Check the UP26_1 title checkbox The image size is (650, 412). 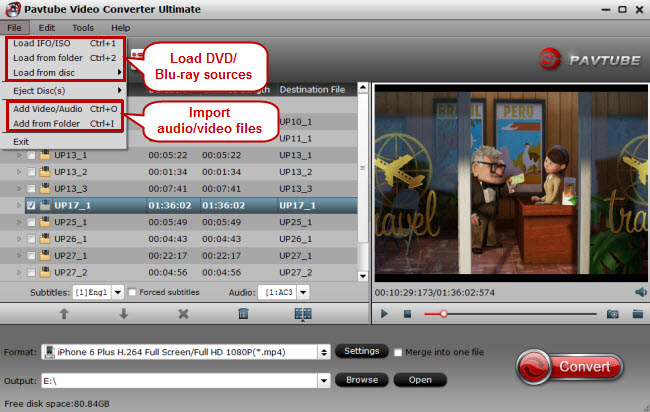[31, 239]
